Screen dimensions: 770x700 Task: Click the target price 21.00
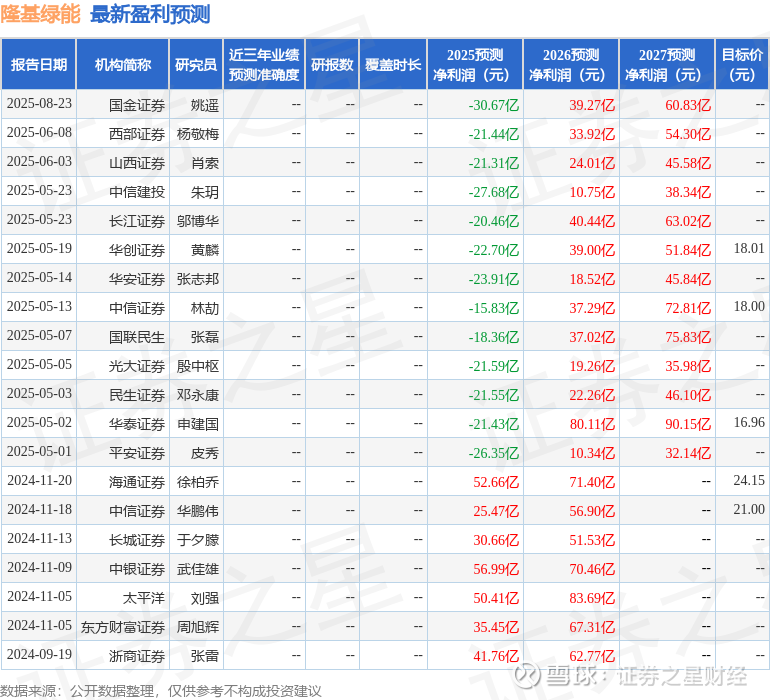749,509
